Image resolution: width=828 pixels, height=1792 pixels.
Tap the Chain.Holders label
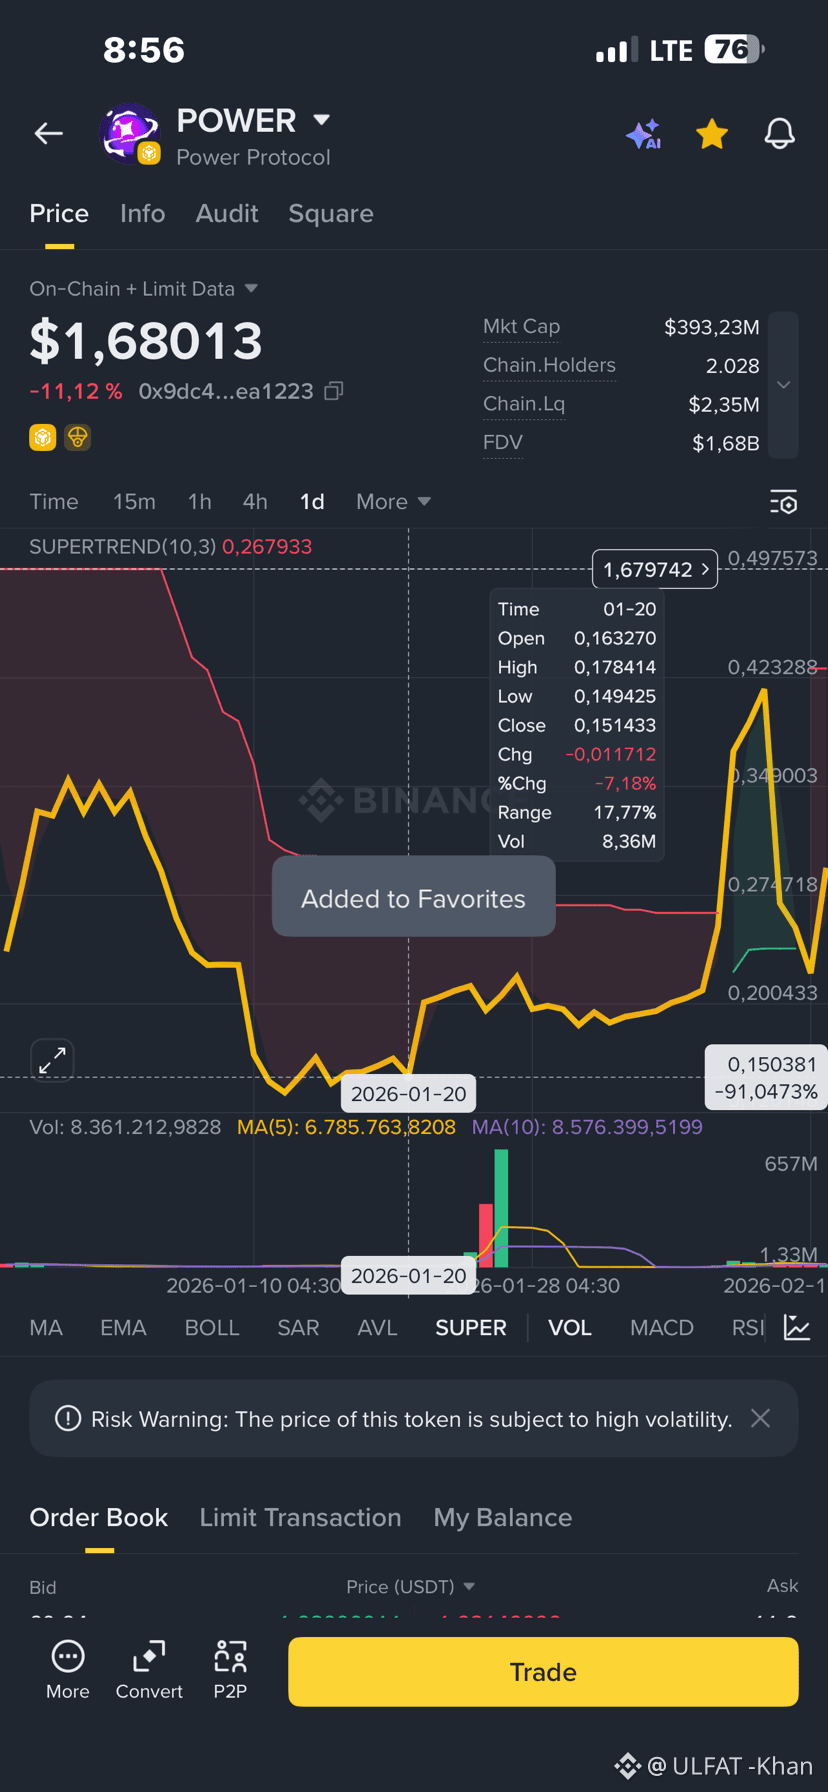click(549, 366)
